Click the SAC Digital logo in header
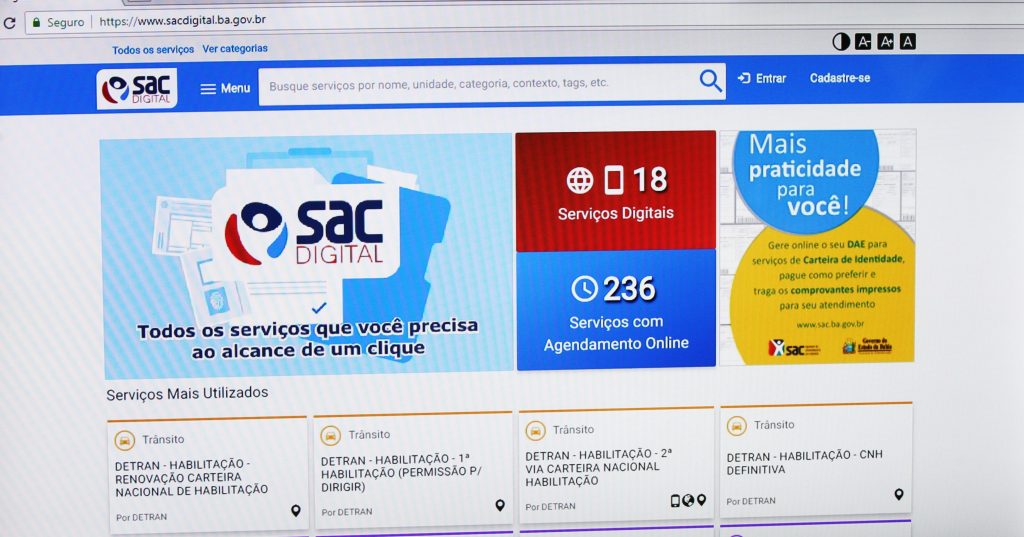Viewport: 1024px width, 537px height. (137, 88)
